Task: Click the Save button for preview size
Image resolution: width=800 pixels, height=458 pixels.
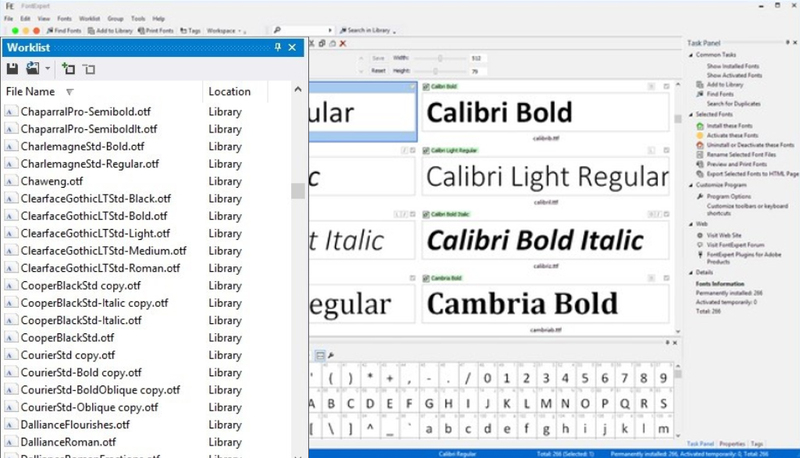Action: (x=378, y=58)
